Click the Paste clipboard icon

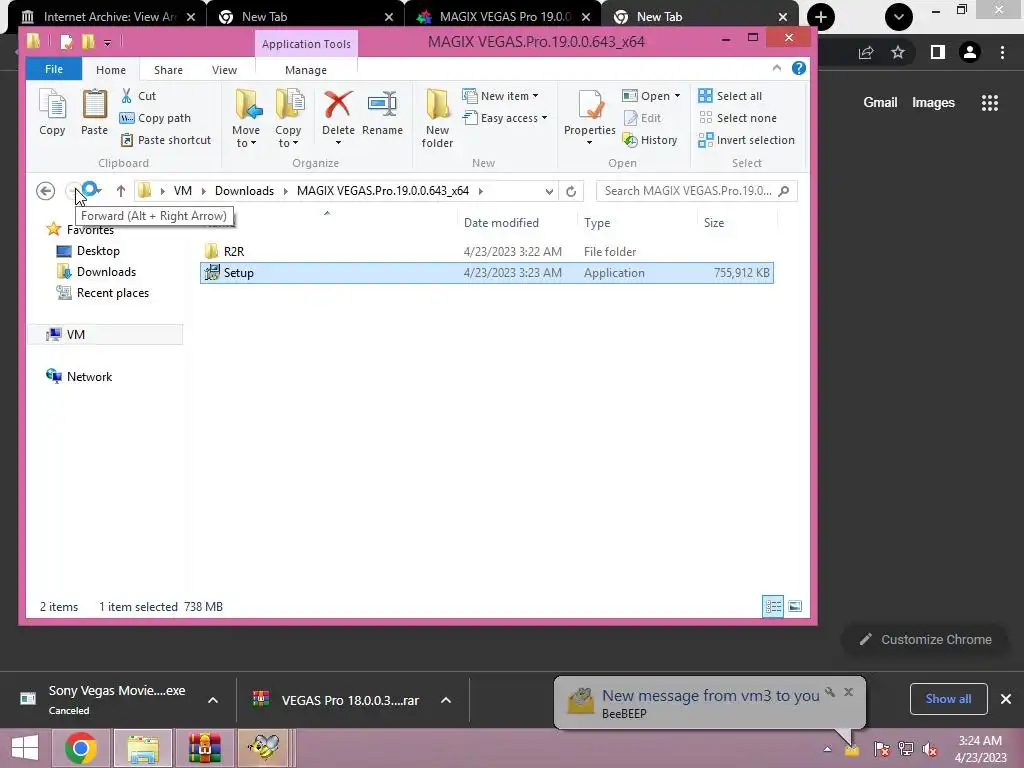tap(94, 112)
